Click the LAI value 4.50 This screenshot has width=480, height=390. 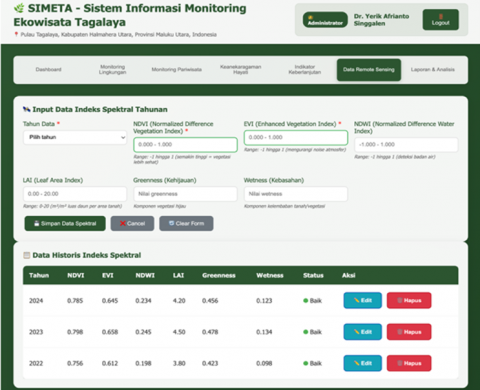[179, 332]
